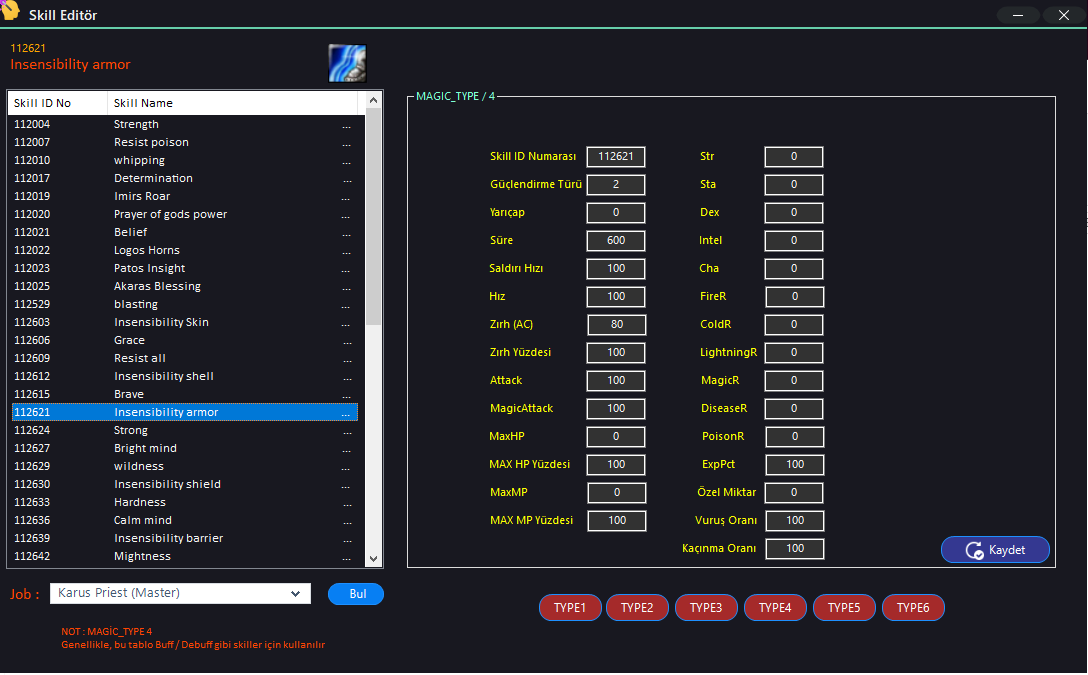This screenshot has width=1088, height=675.
Task: Click the ExpPct input box
Action: coord(794,465)
